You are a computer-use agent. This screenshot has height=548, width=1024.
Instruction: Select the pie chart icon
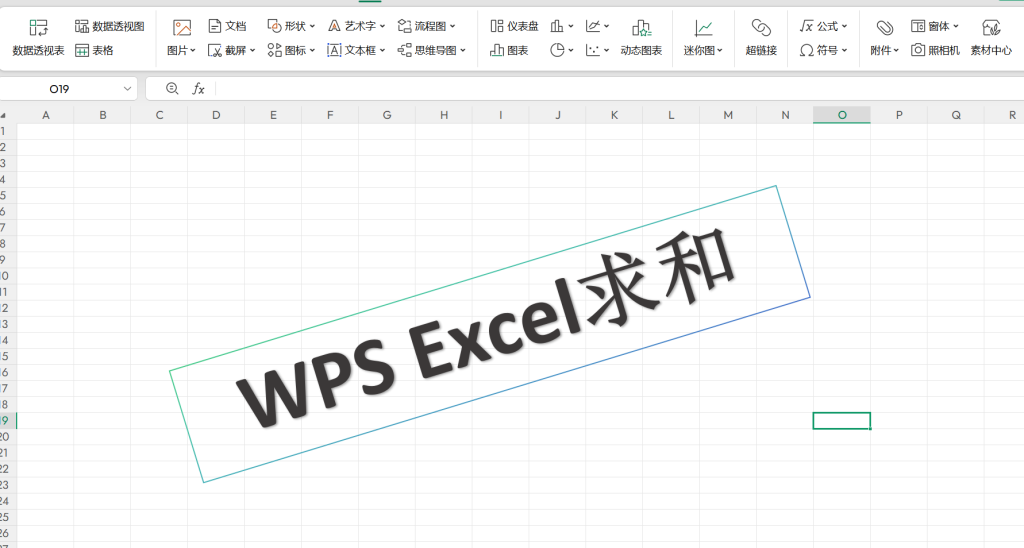[x=557, y=50]
